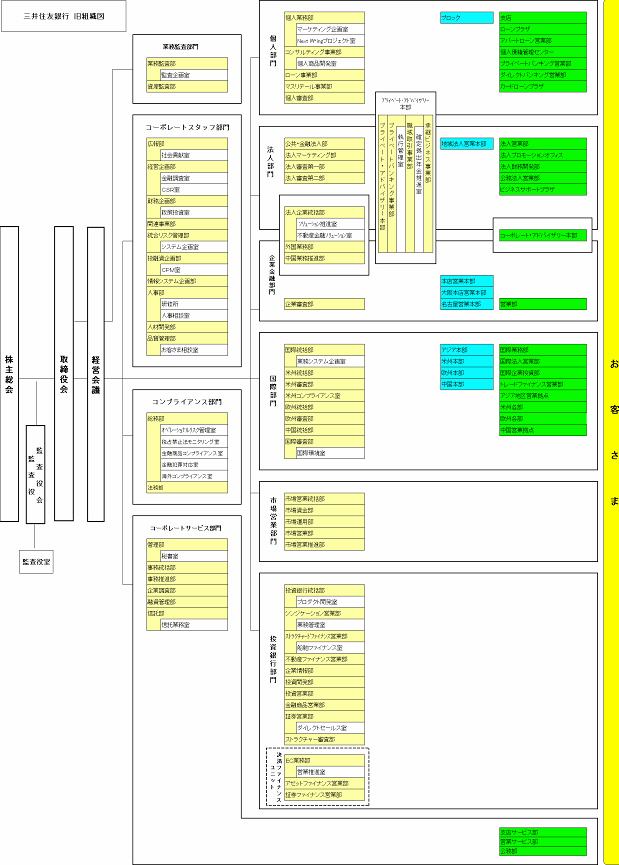Select the cyan 本店営業本部 cell
Image resolution: width=619 pixels, height=865 pixels.
pyautogui.click(x=467, y=281)
